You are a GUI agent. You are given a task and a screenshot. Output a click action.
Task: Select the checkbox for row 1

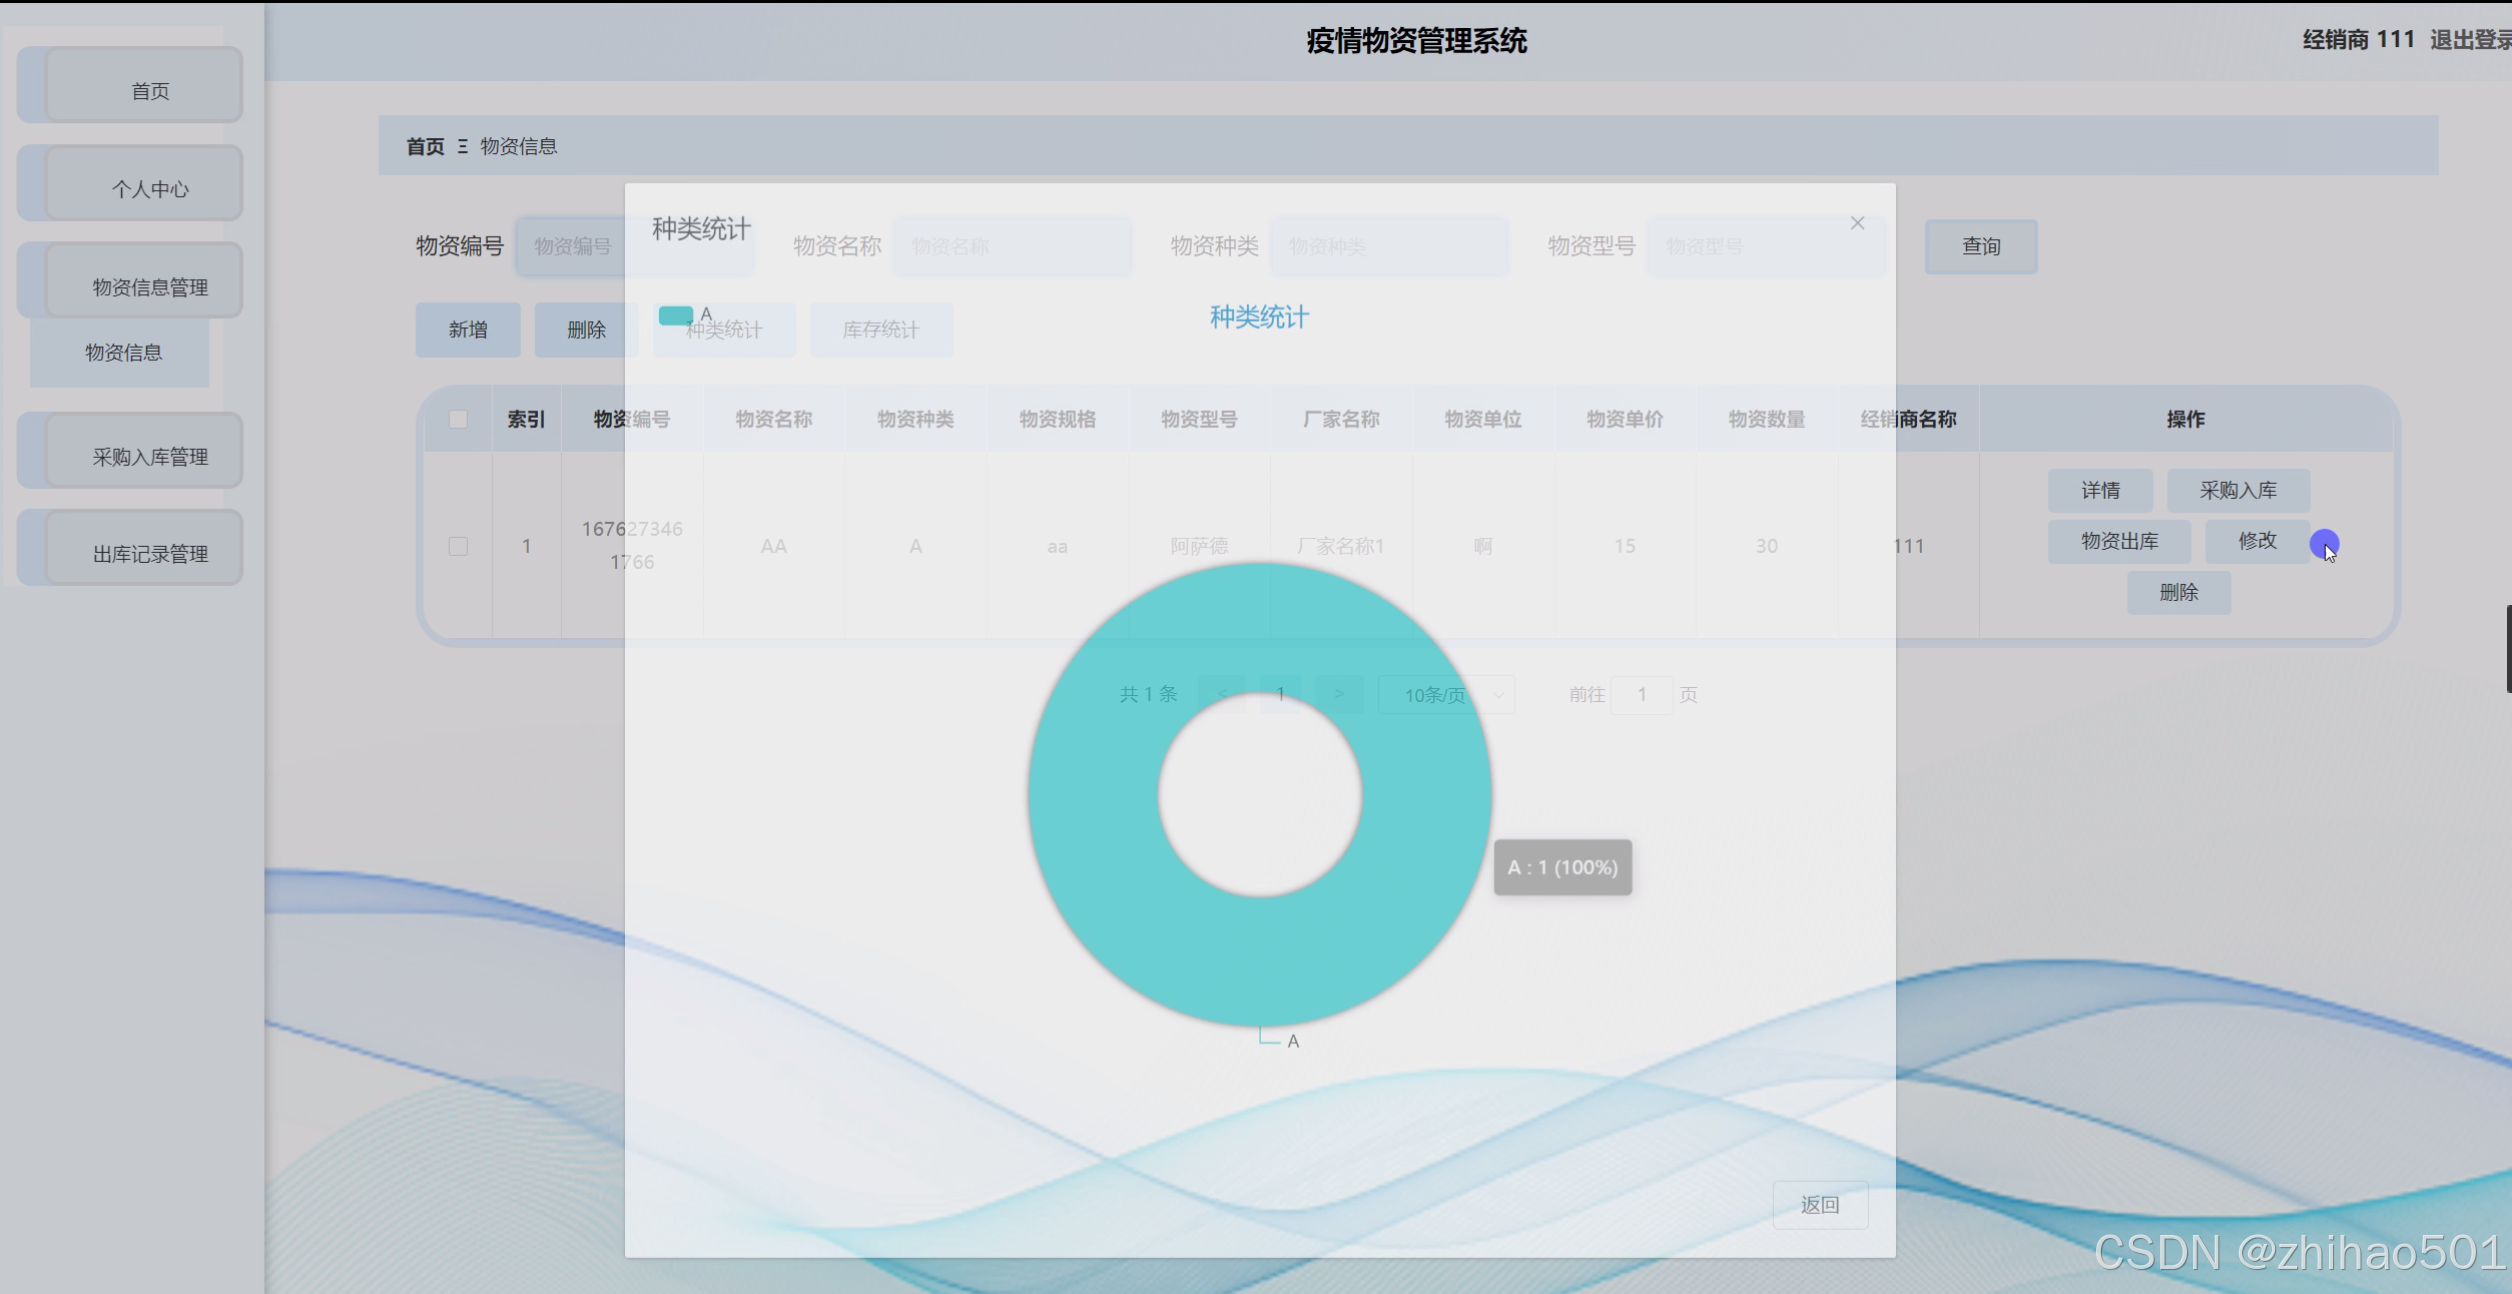click(x=458, y=546)
